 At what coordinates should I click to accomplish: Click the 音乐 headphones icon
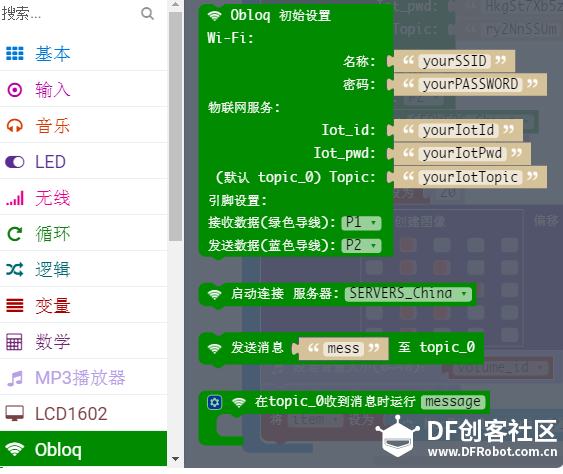pyautogui.click(x=15, y=126)
